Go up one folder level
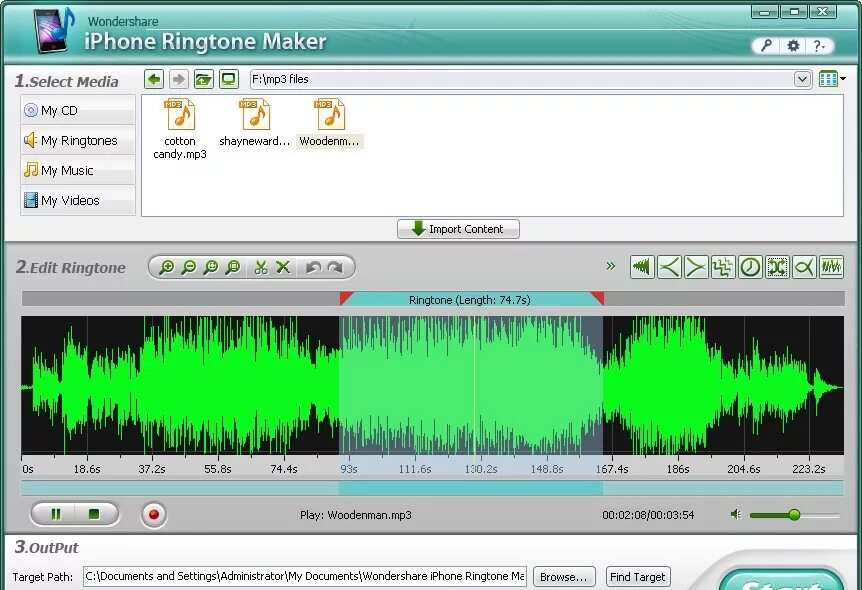Screen dimensions: 862x590 coord(203,79)
